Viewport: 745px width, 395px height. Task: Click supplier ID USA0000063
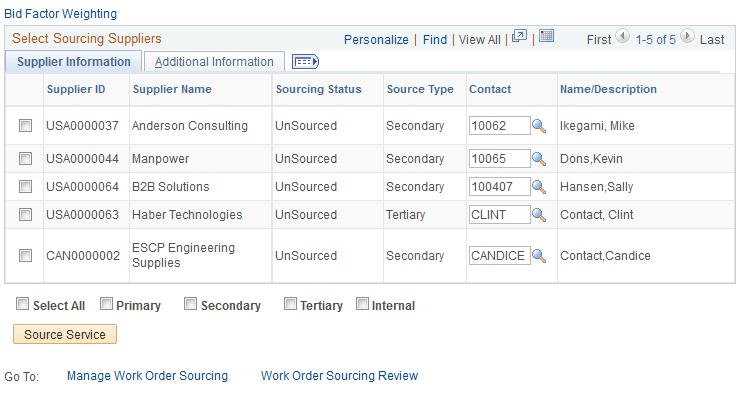click(x=82, y=215)
